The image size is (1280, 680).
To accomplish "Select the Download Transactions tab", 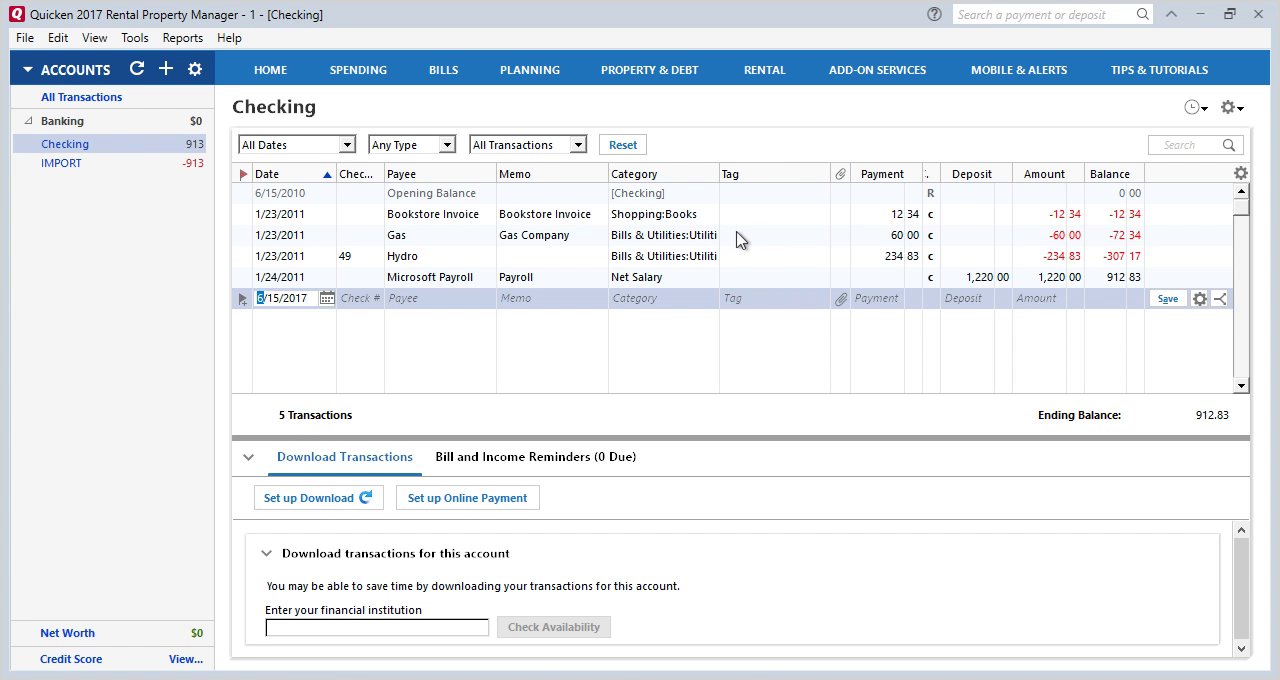I will pos(345,457).
